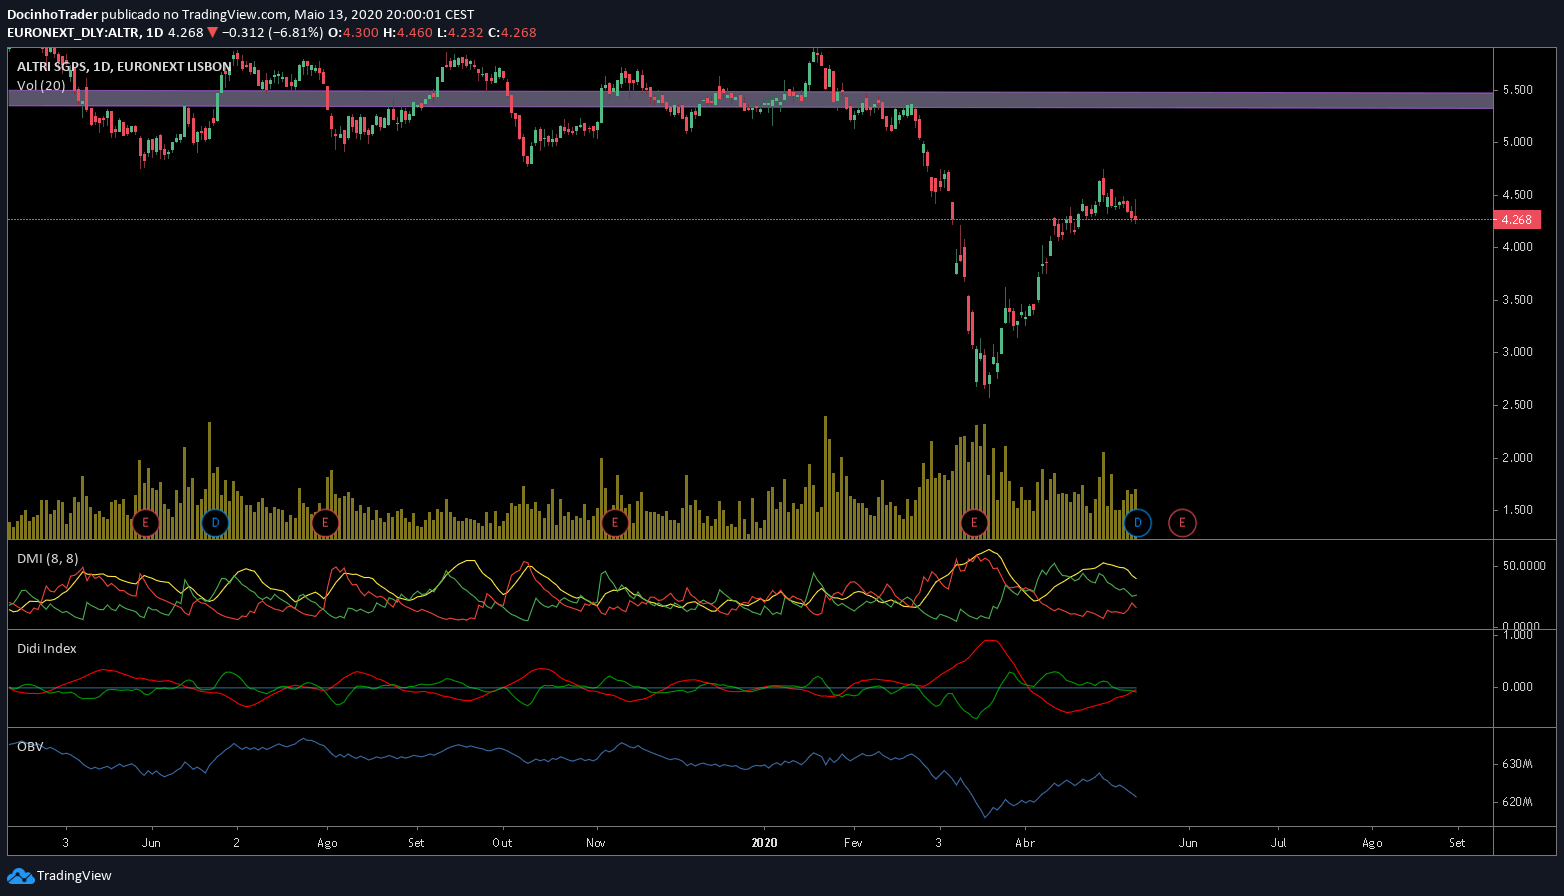Click the earnings marker in March 2020
This screenshot has width=1564, height=896.
tap(974, 522)
